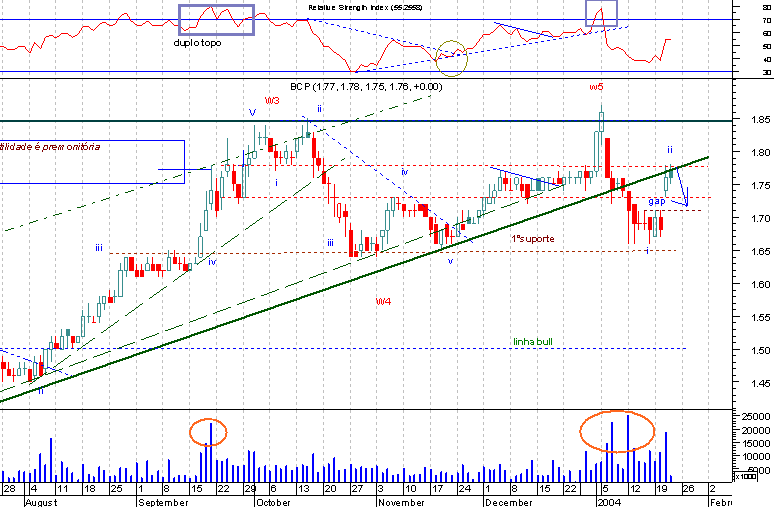The width and height of the screenshot is (774, 507).
Task: Click the BCP price header with OHLC values
Action: click(366, 87)
